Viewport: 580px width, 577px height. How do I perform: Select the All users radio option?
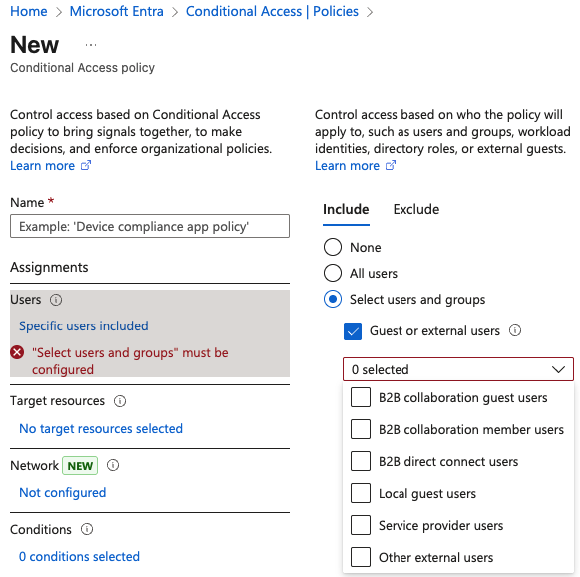[333, 273]
